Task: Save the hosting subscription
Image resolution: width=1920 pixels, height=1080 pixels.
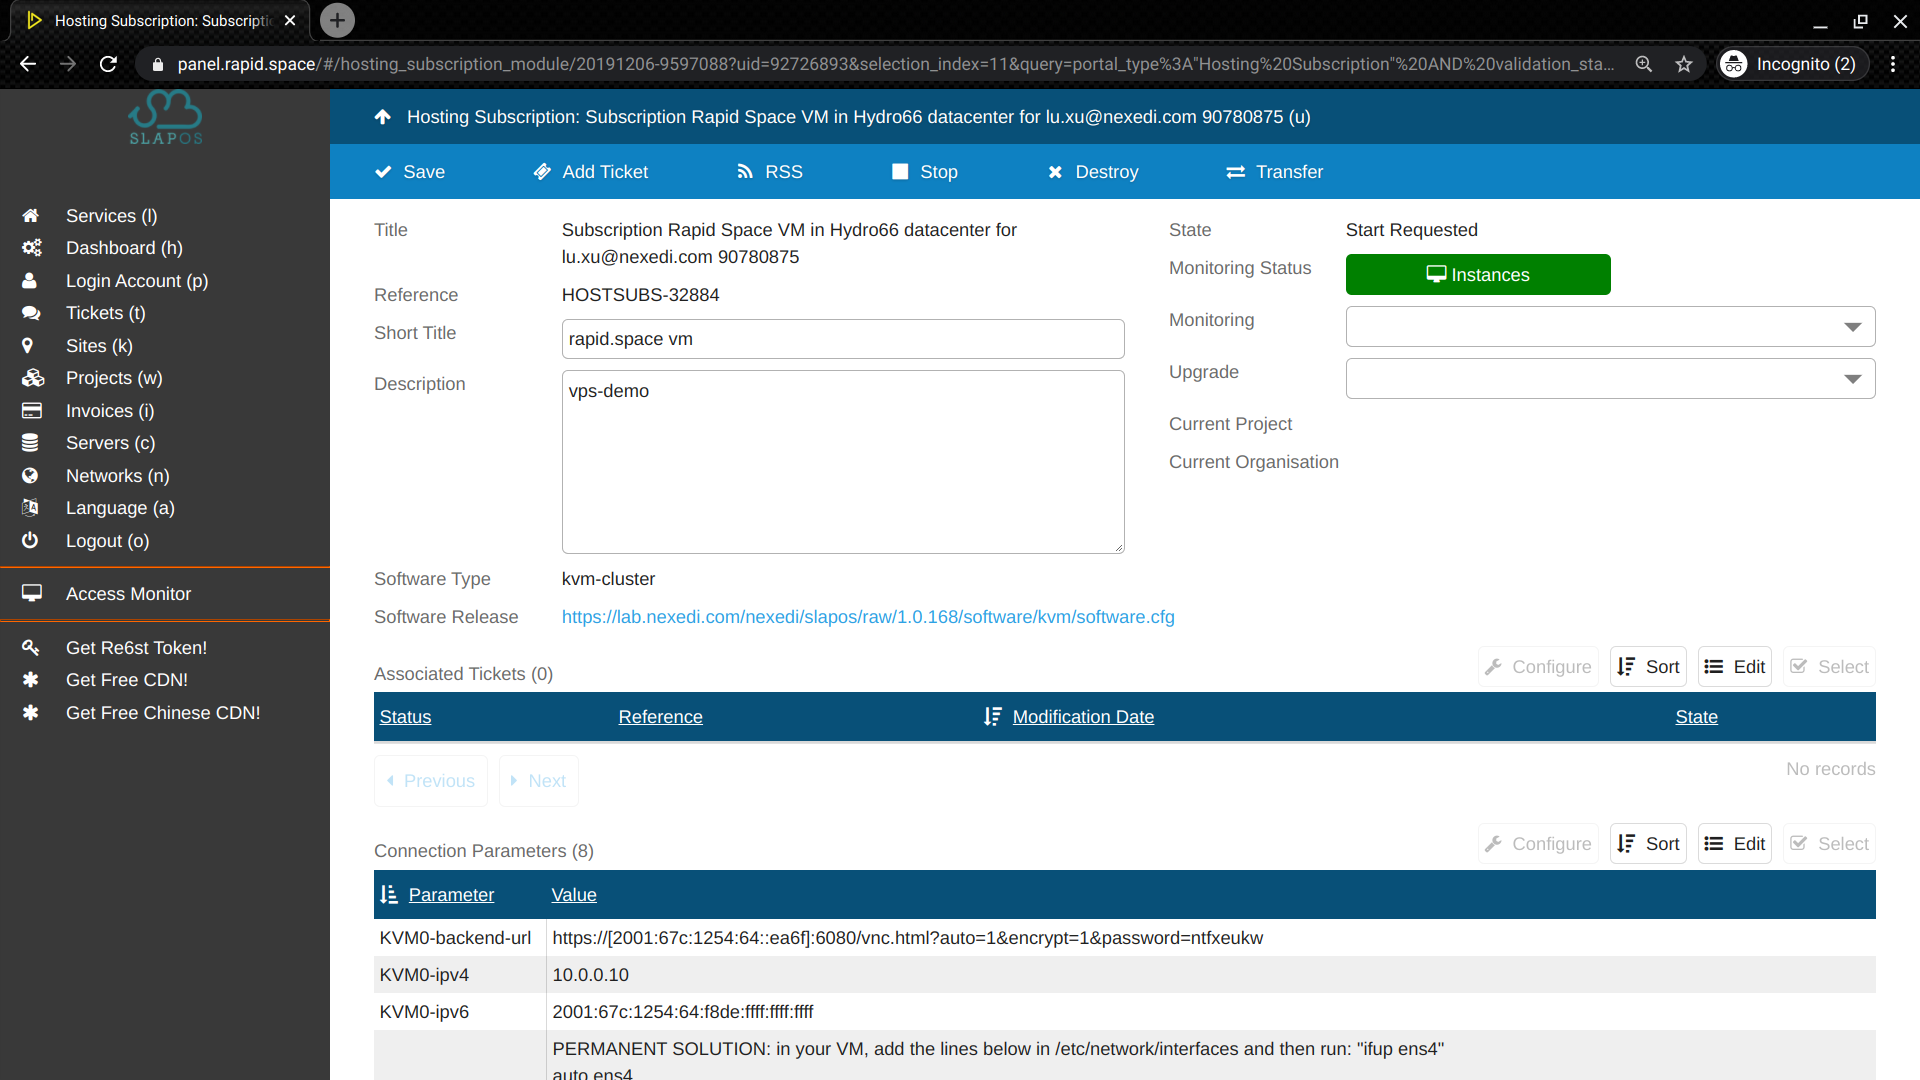Action: pos(410,172)
